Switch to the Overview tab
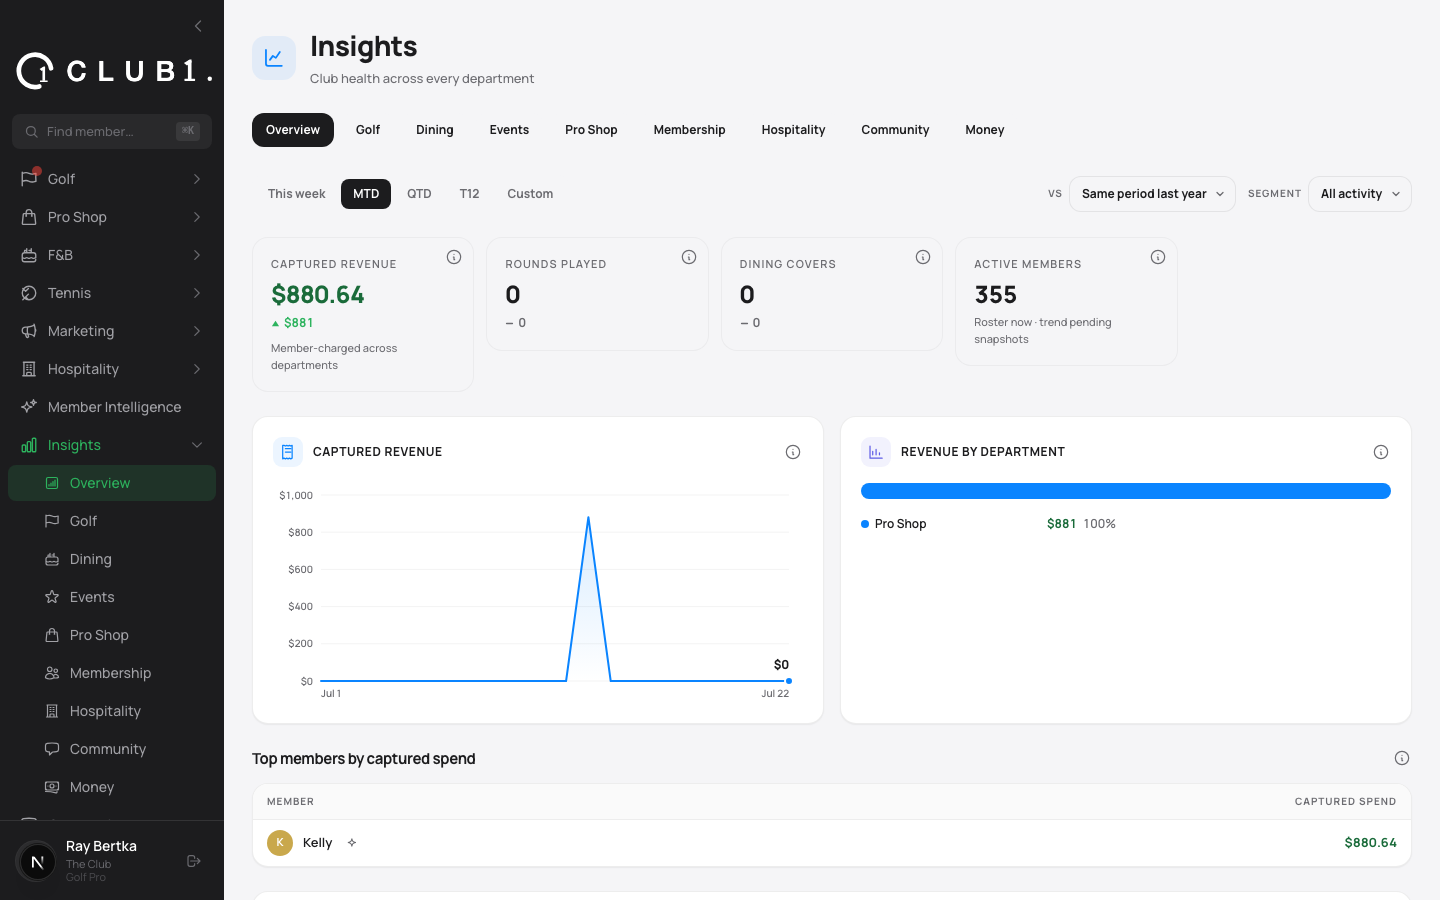Screen dimensions: 1440x900 tap(293, 130)
